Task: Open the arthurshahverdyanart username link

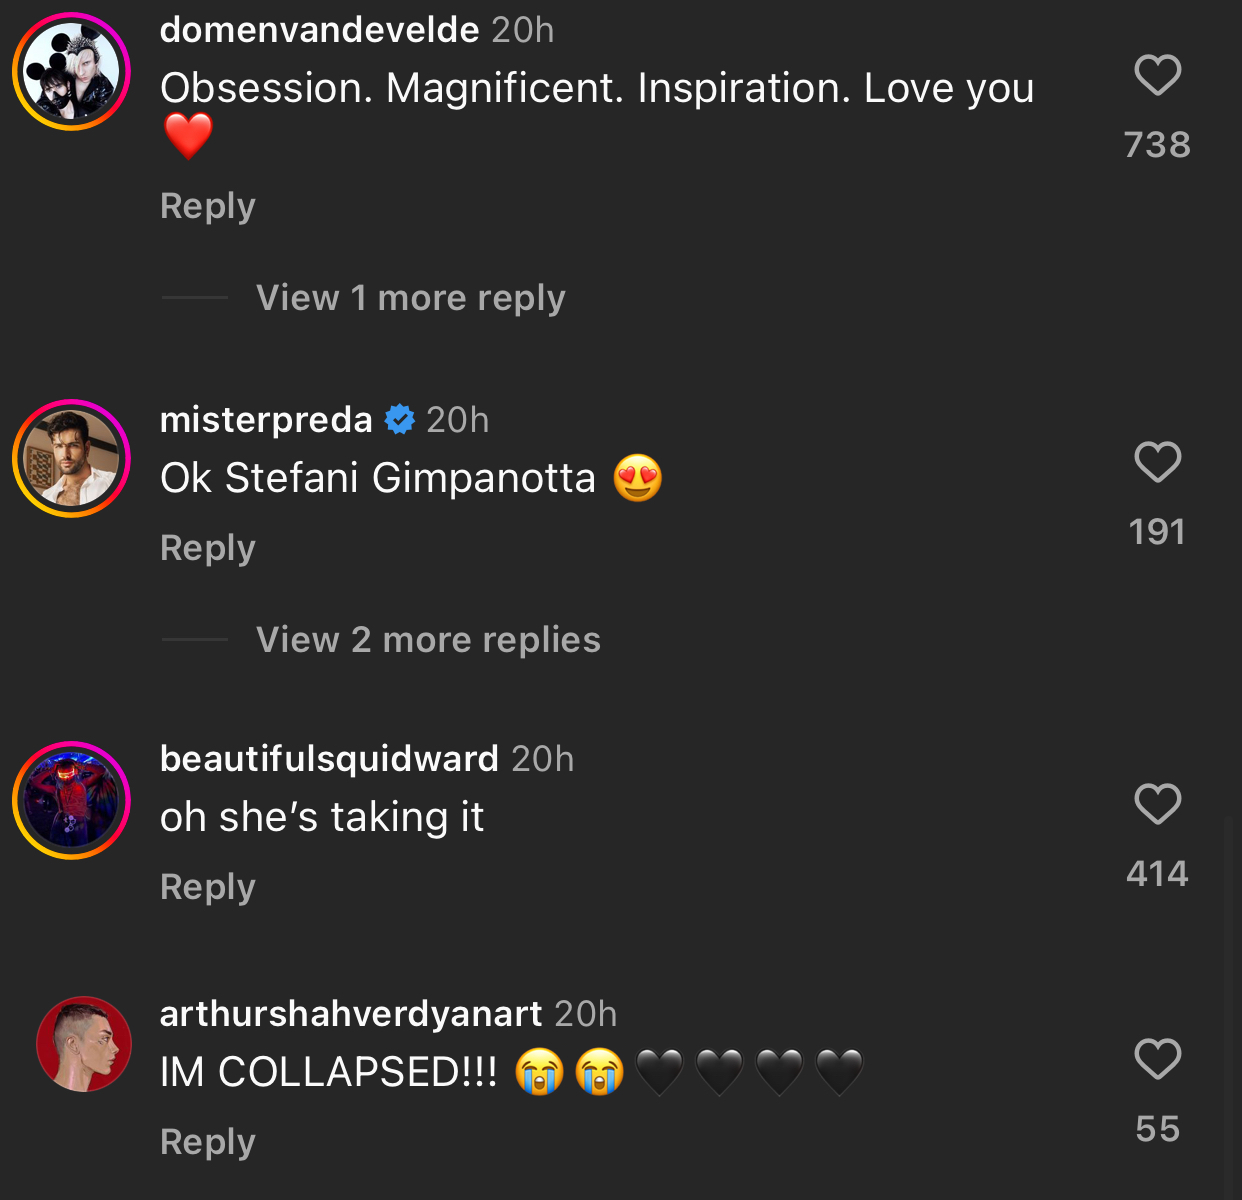Action: click(x=351, y=1014)
